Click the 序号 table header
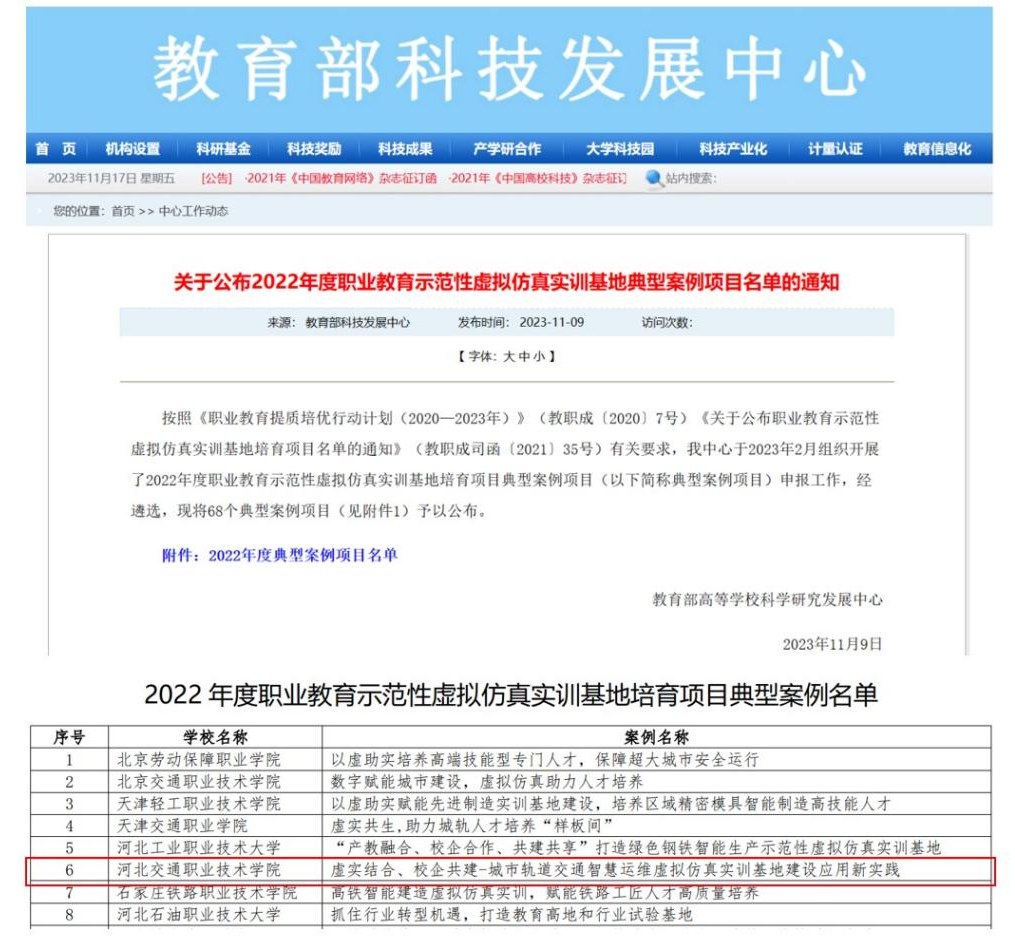This screenshot has width=1015, height=944. click(69, 737)
